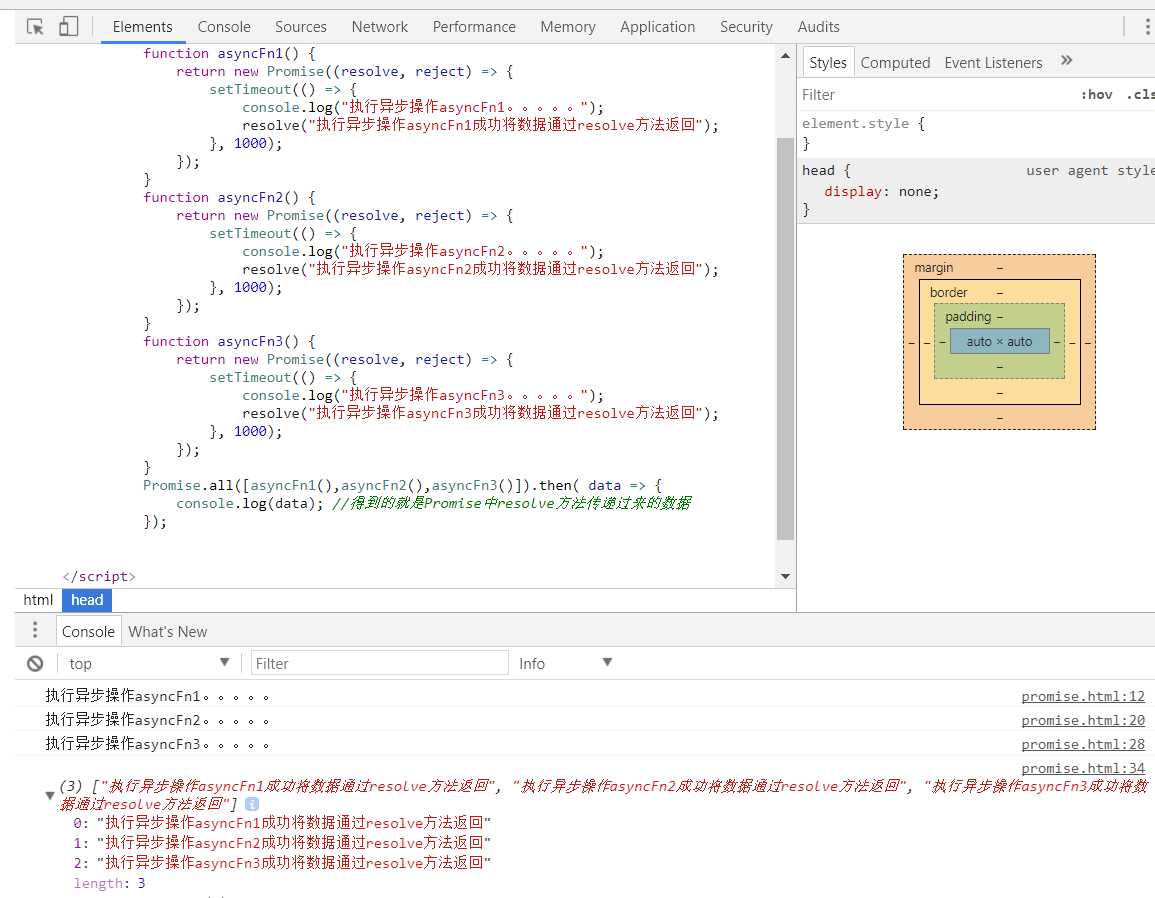
Task: Click console message 执行异步操作asyncFn2
Action: [x=157, y=720]
